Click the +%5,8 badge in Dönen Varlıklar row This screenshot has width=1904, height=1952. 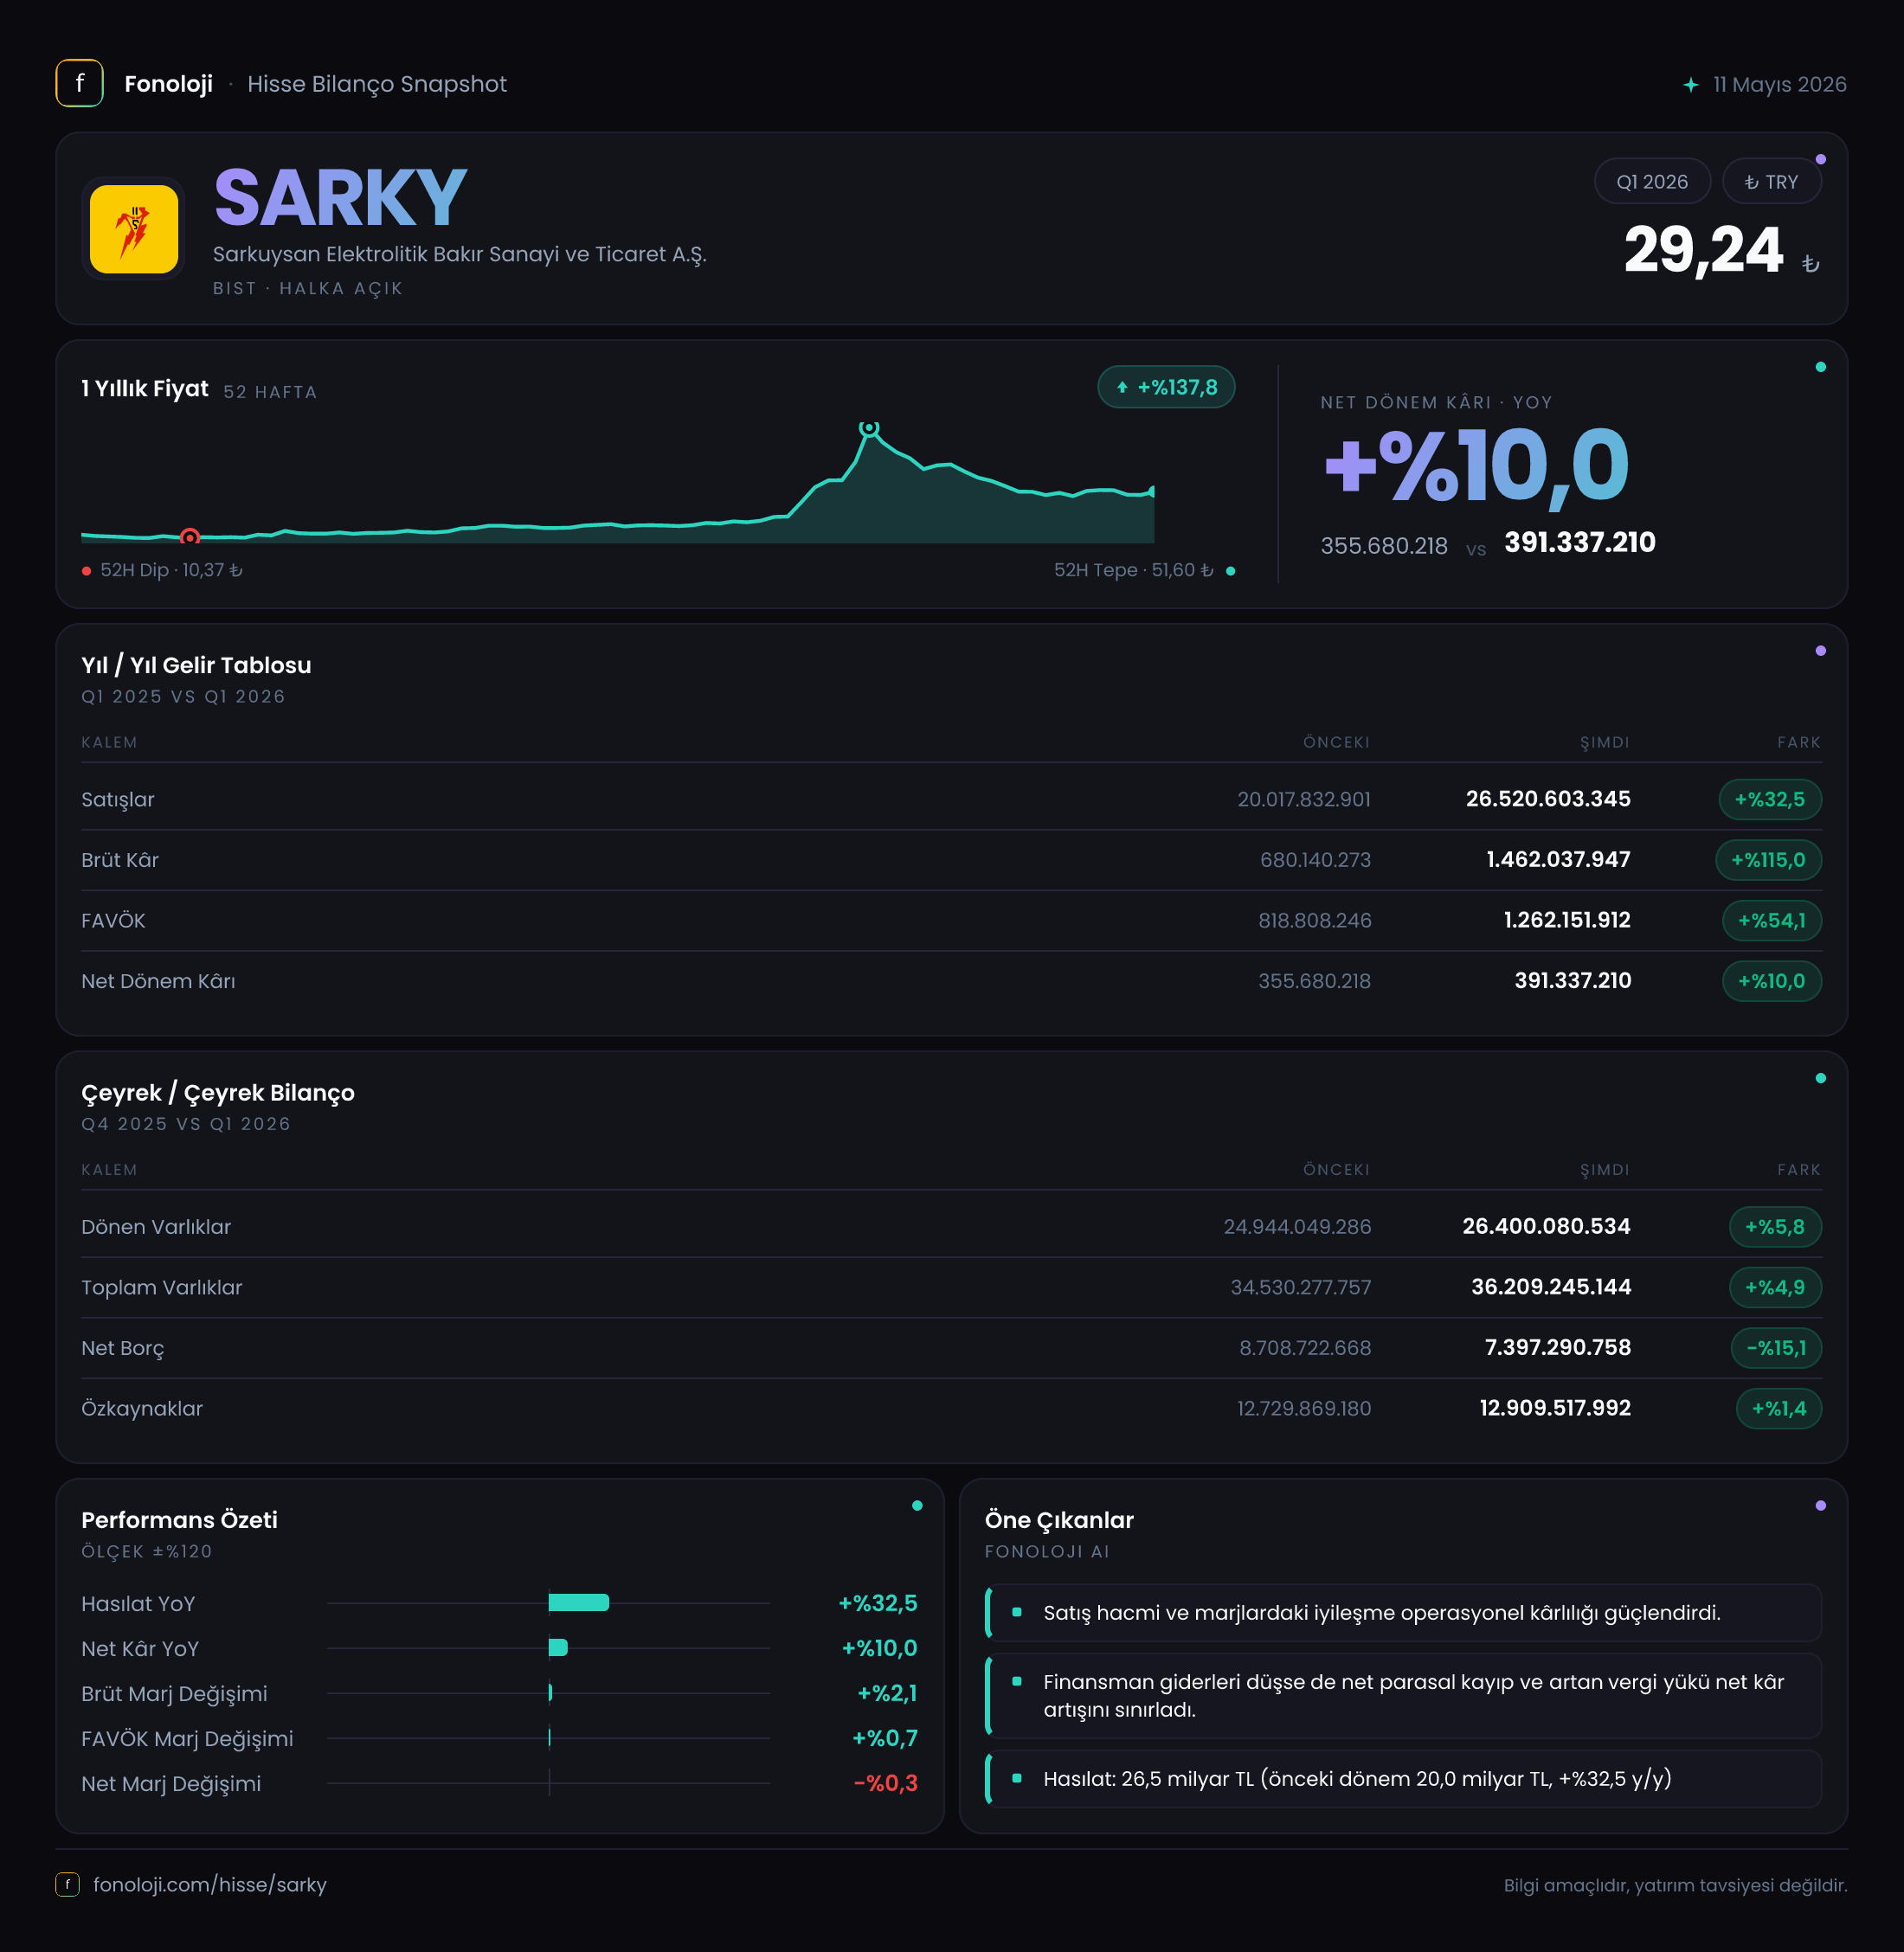click(x=1774, y=1227)
